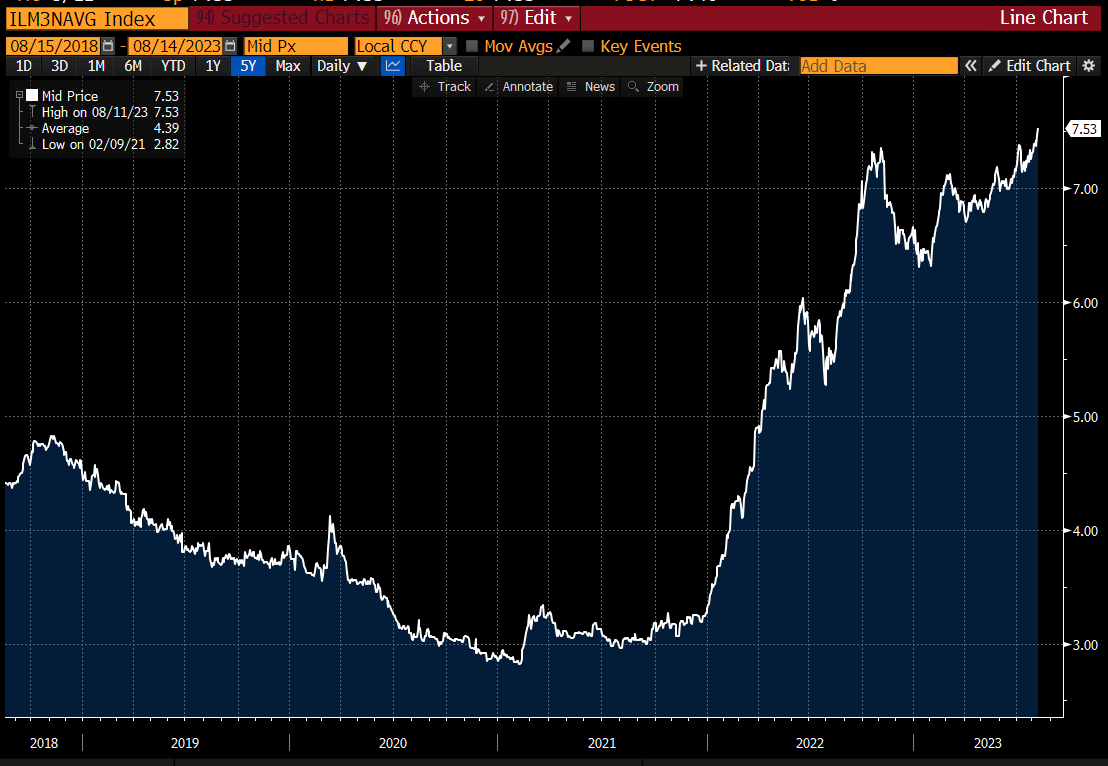
Task: Activate the Track crosshair tool
Action: pyautogui.click(x=444, y=86)
